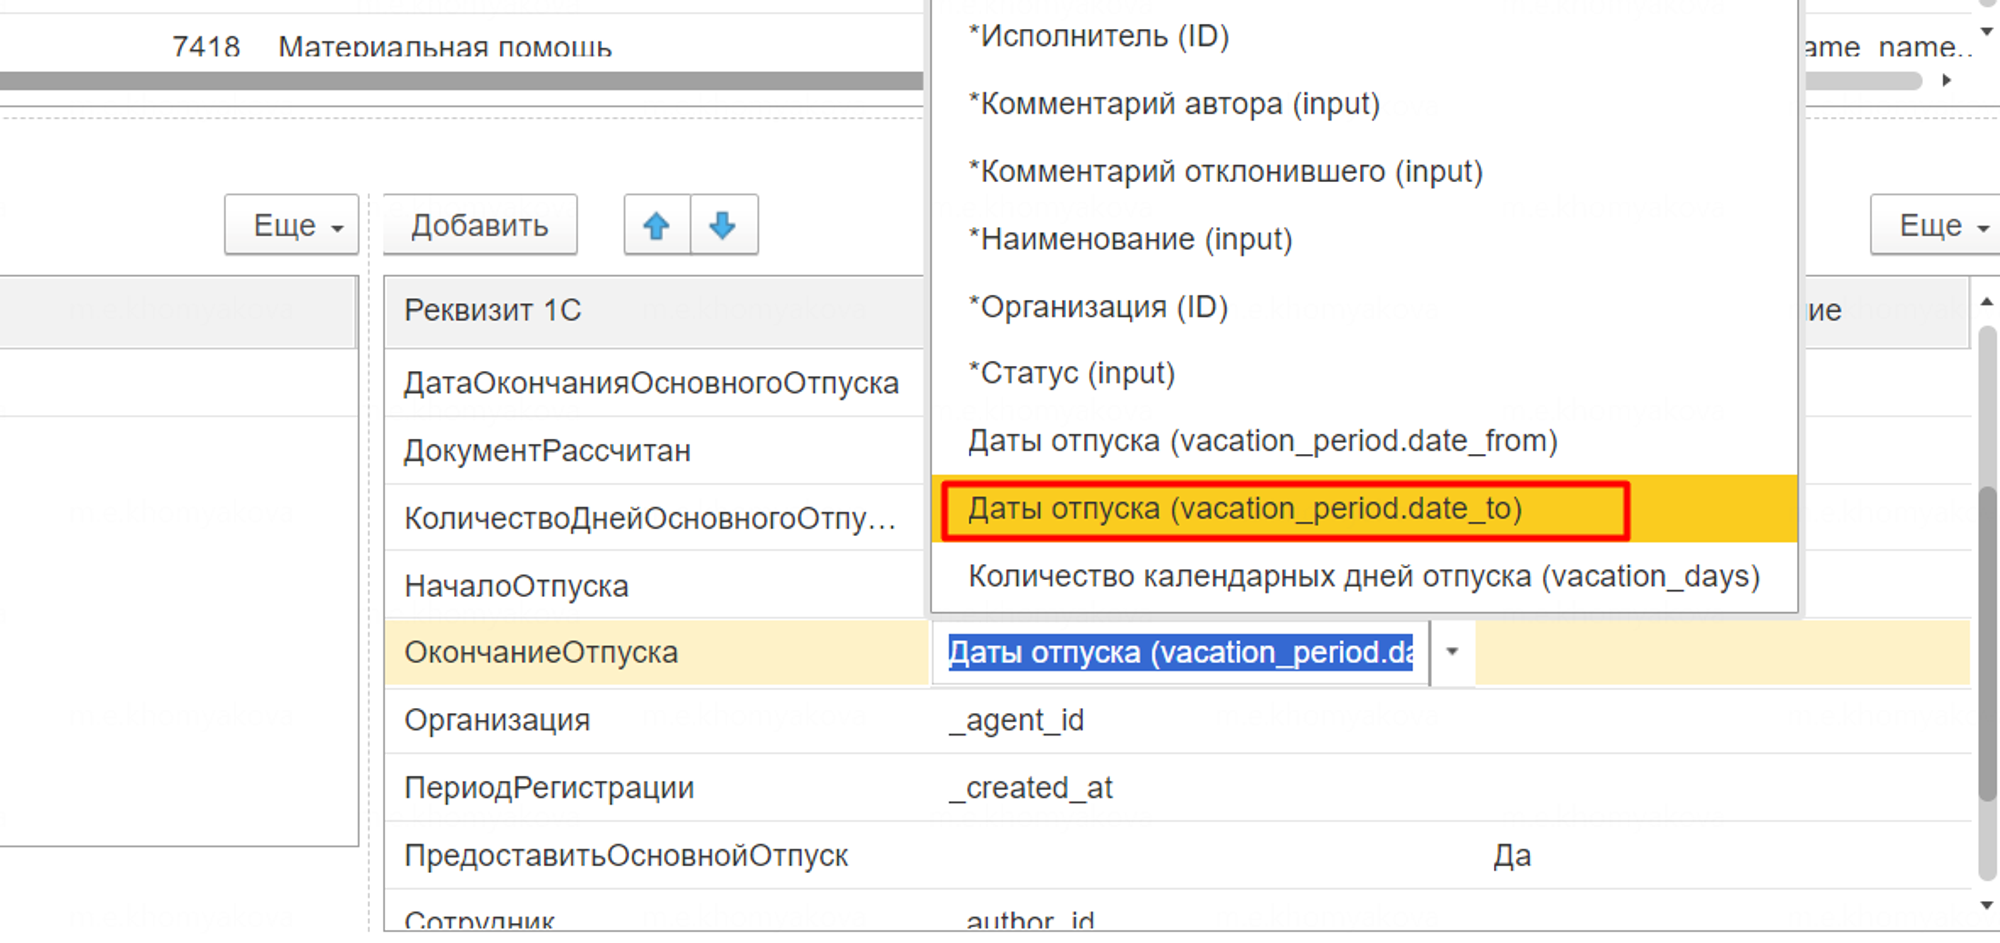This screenshot has width=2000, height=943.
Task: Pick *Статус (input) from list
Action: pos(1071,373)
